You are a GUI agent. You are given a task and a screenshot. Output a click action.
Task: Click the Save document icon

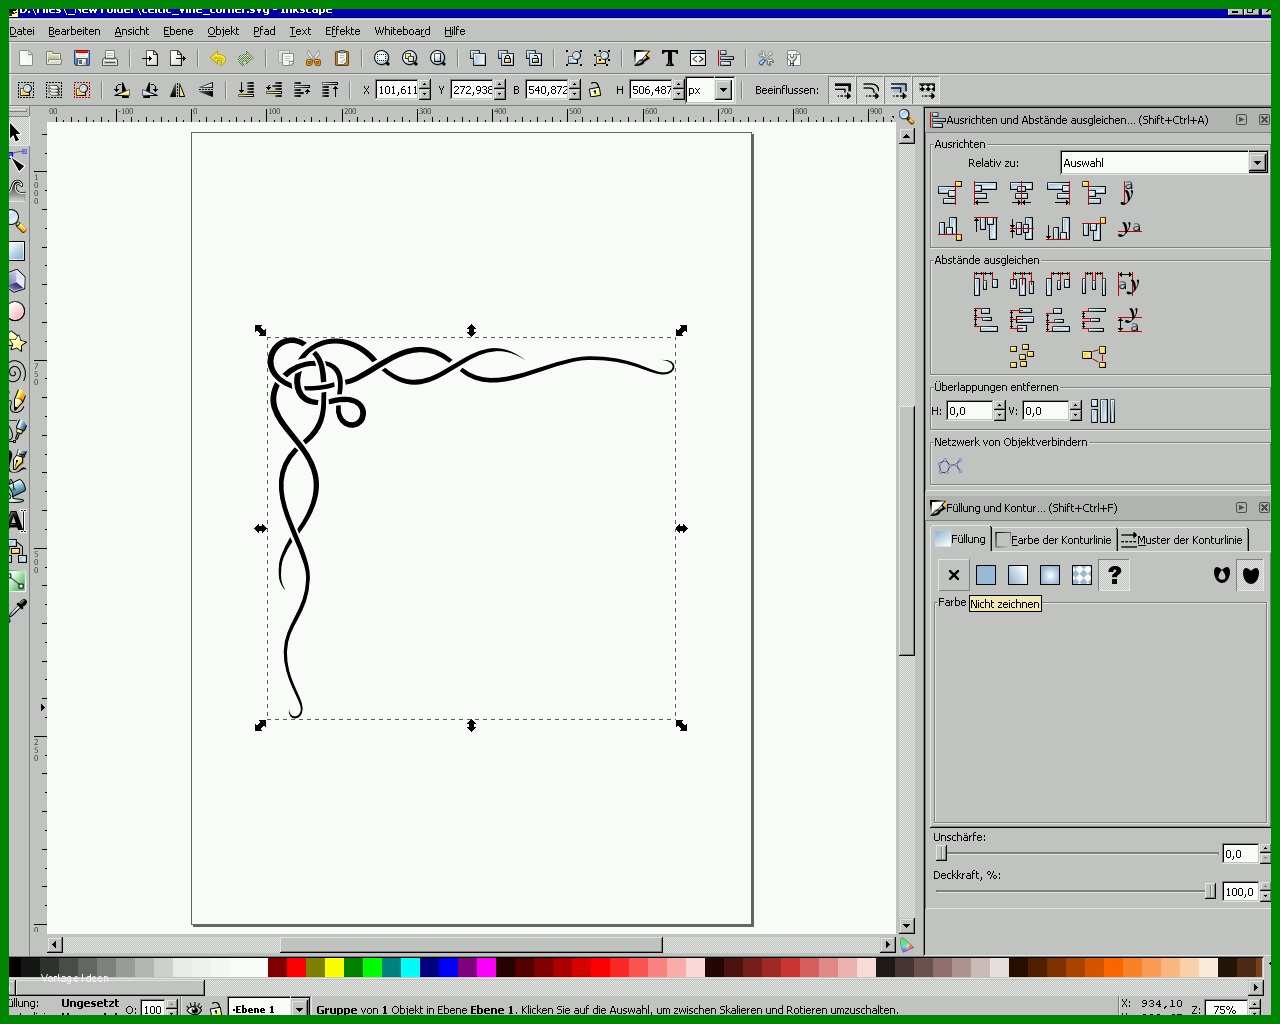point(82,59)
